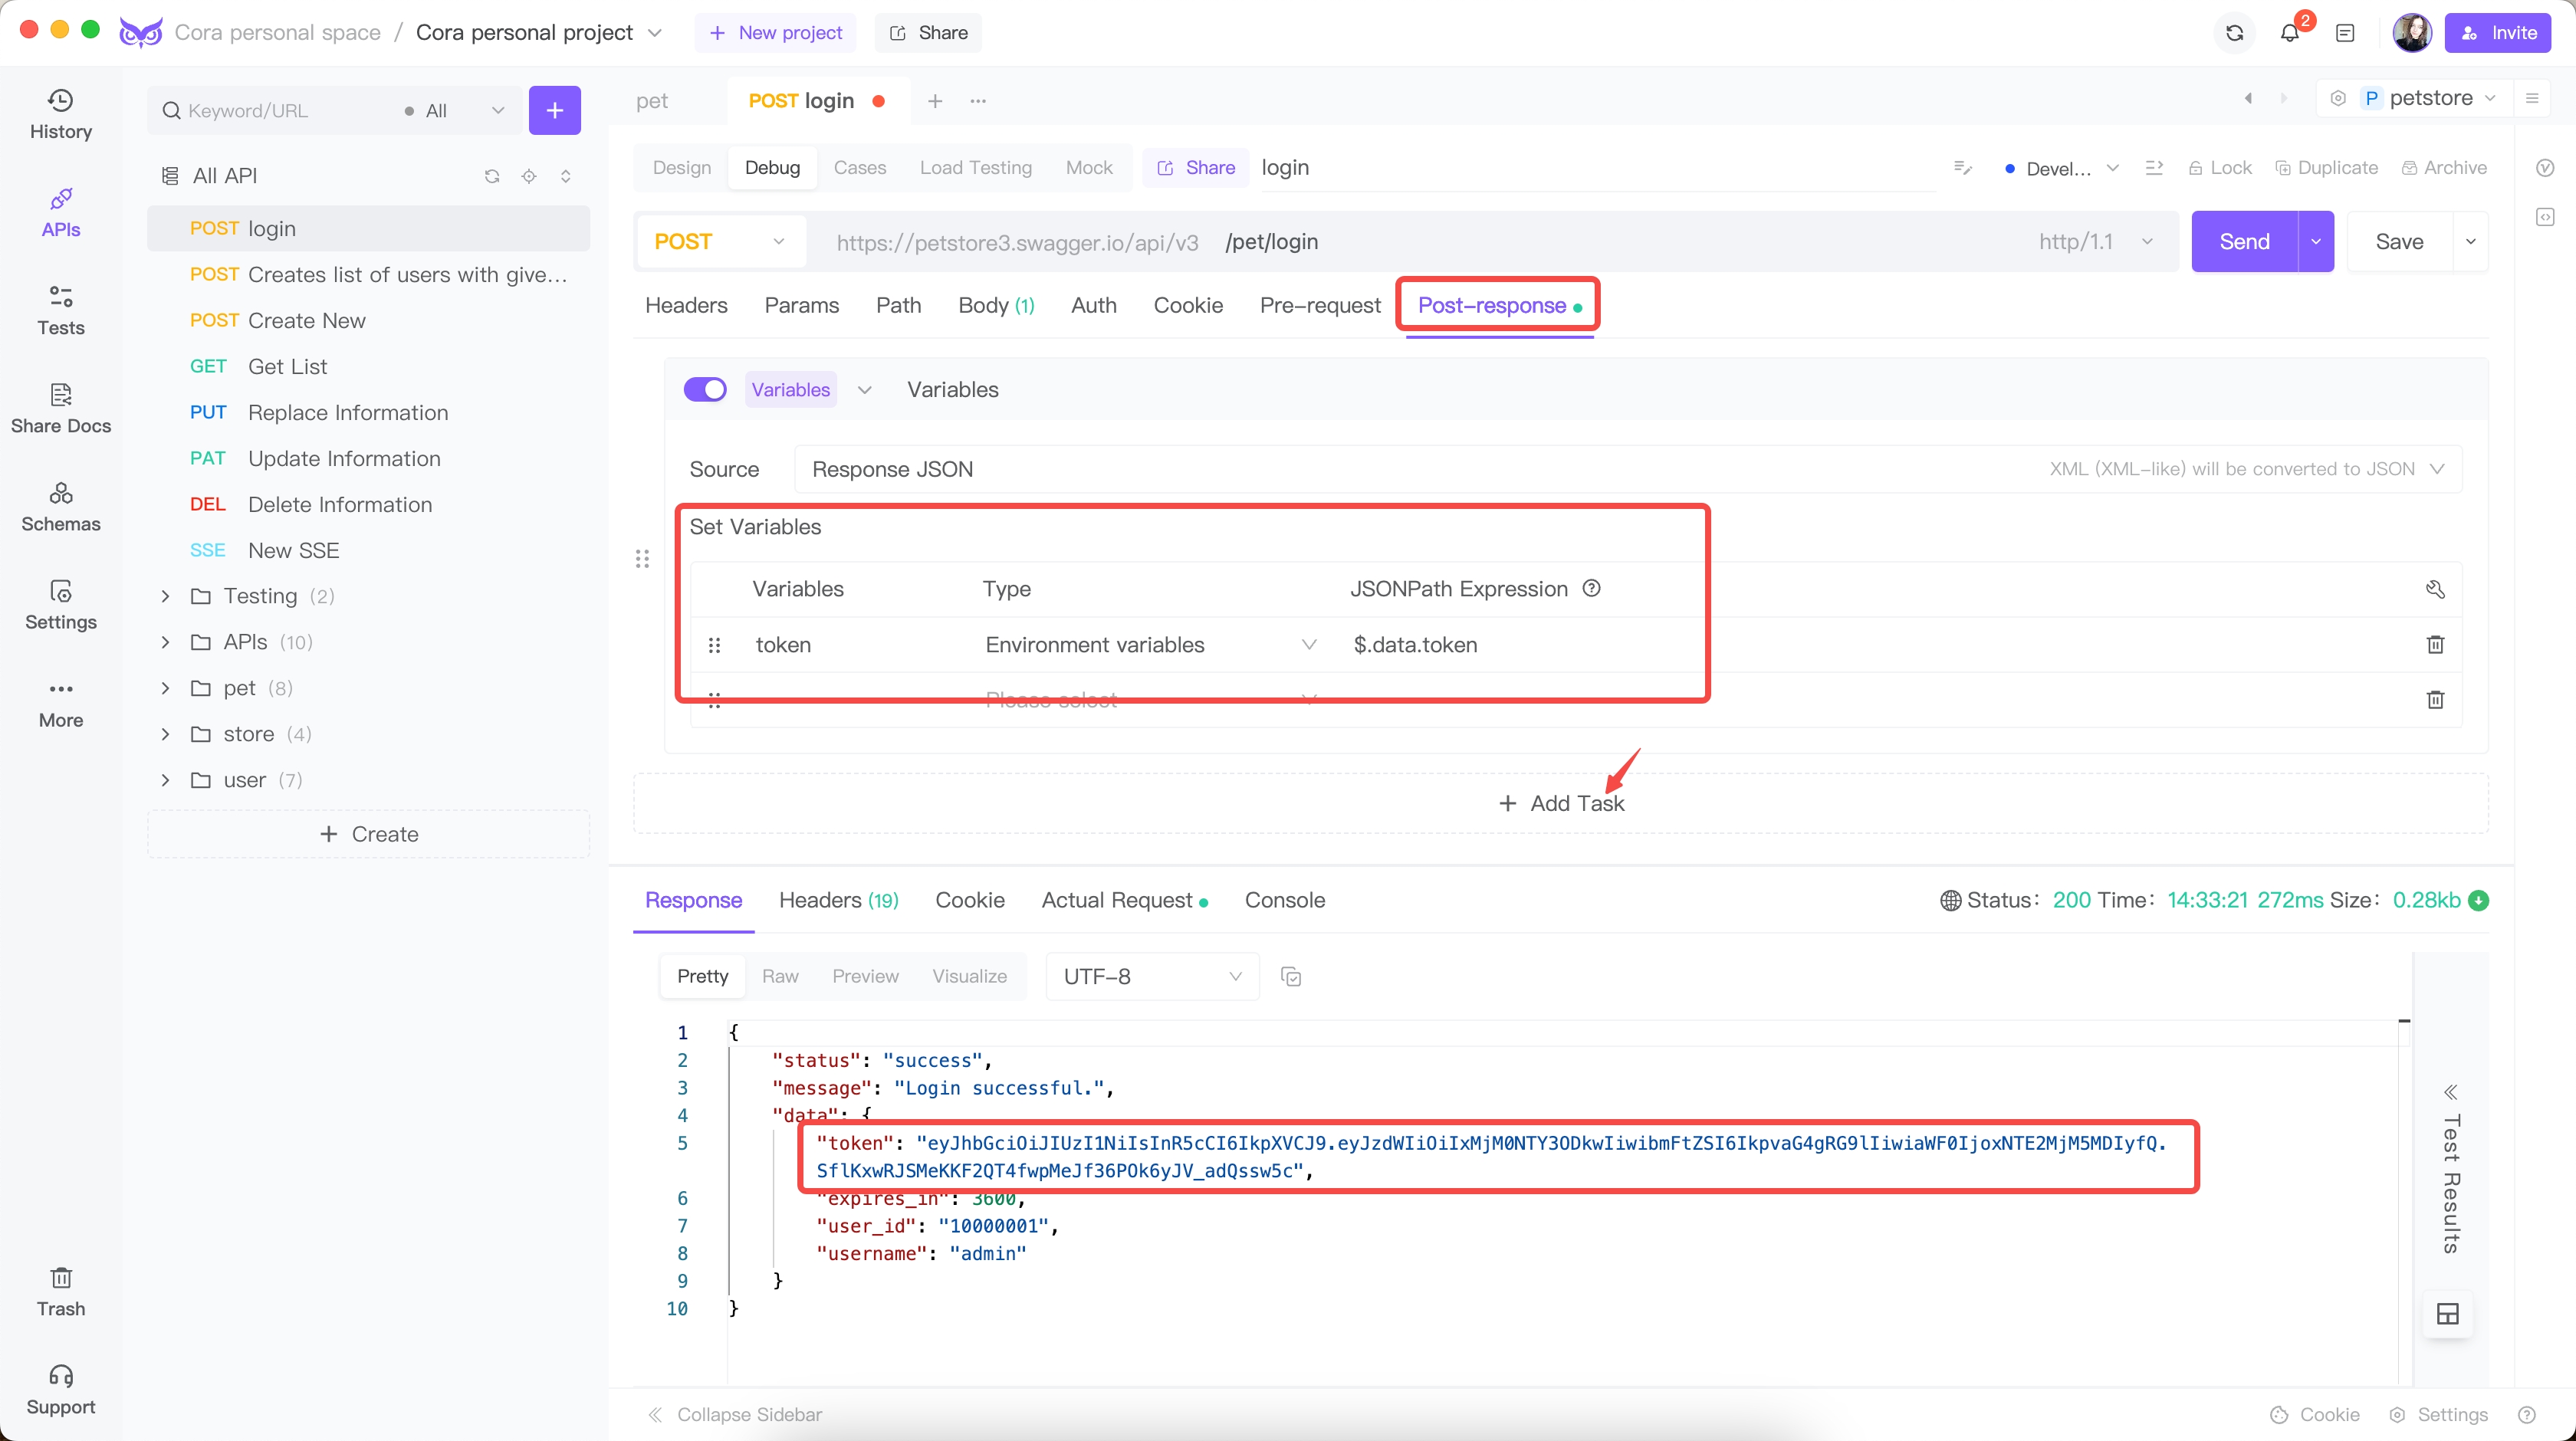
Task: Switch to the Body tab
Action: pos(994,304)
